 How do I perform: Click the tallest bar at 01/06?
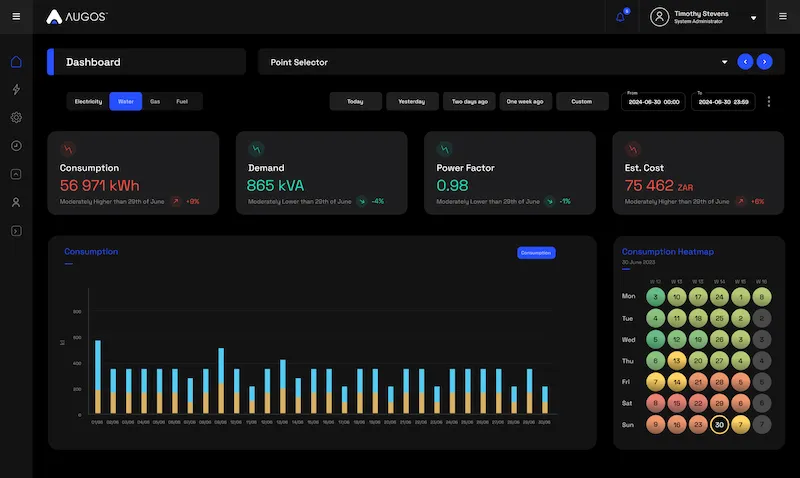98,376
